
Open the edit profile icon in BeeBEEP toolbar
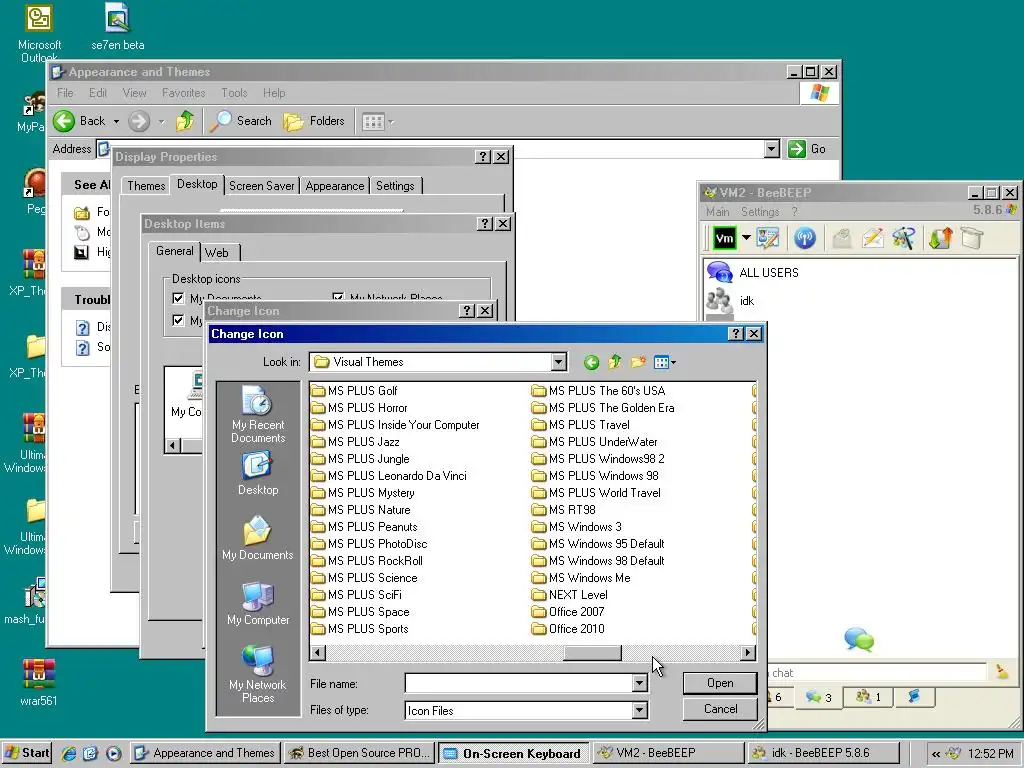coord(768,238)
